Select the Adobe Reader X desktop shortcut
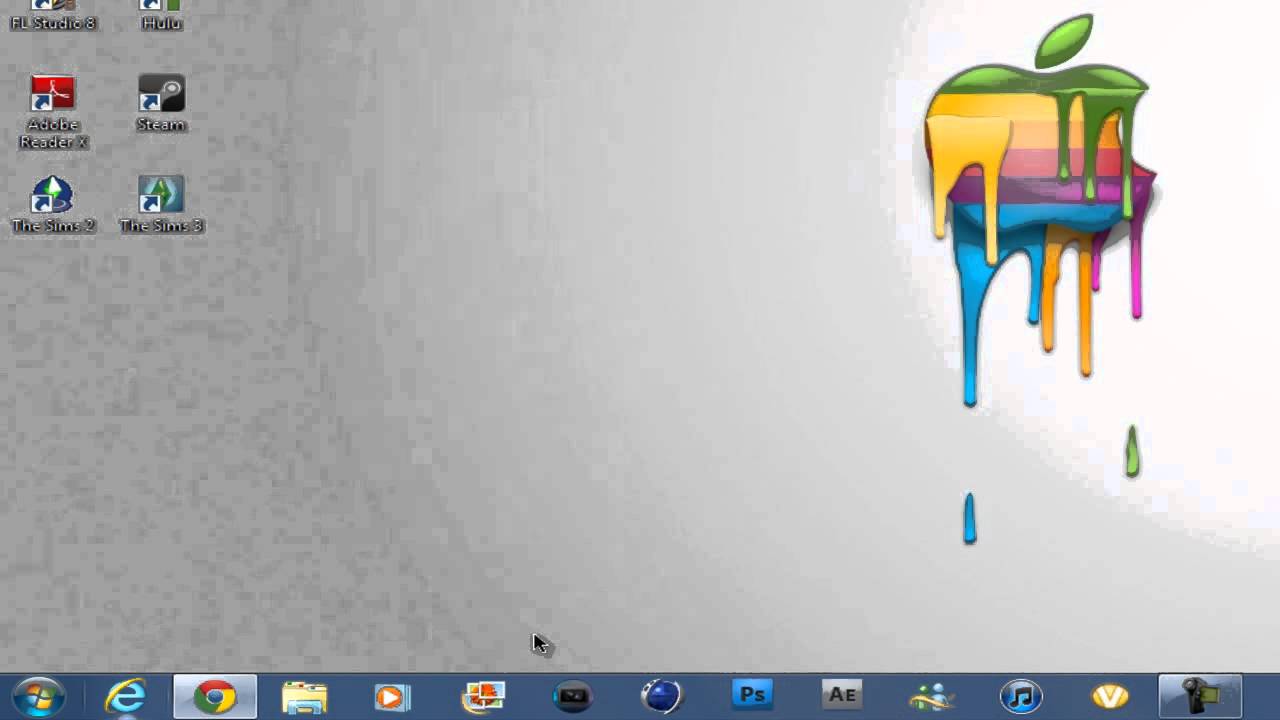This screenshot has width=1280, height=720. pyautogui.click(x=53, y=112)
